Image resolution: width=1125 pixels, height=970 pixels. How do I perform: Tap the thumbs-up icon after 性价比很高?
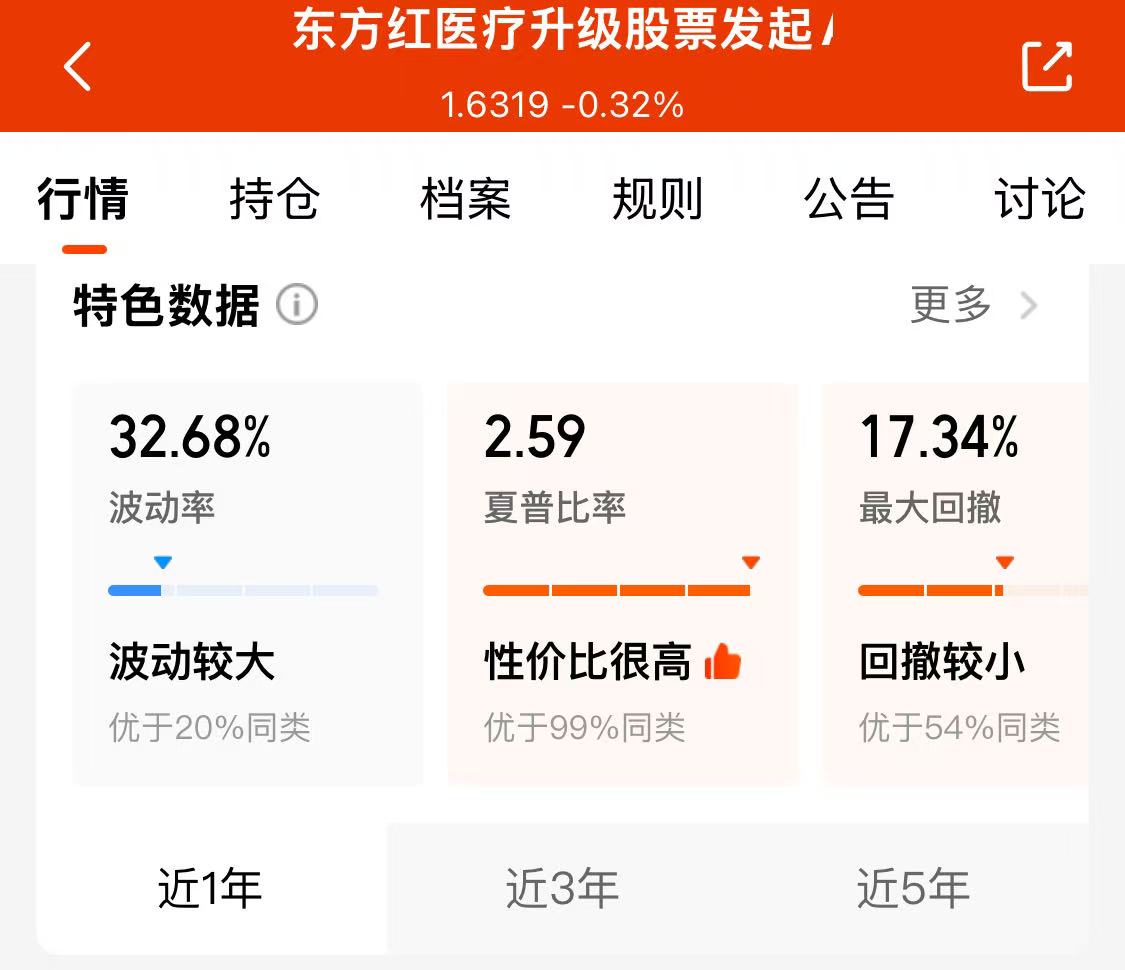722,661
